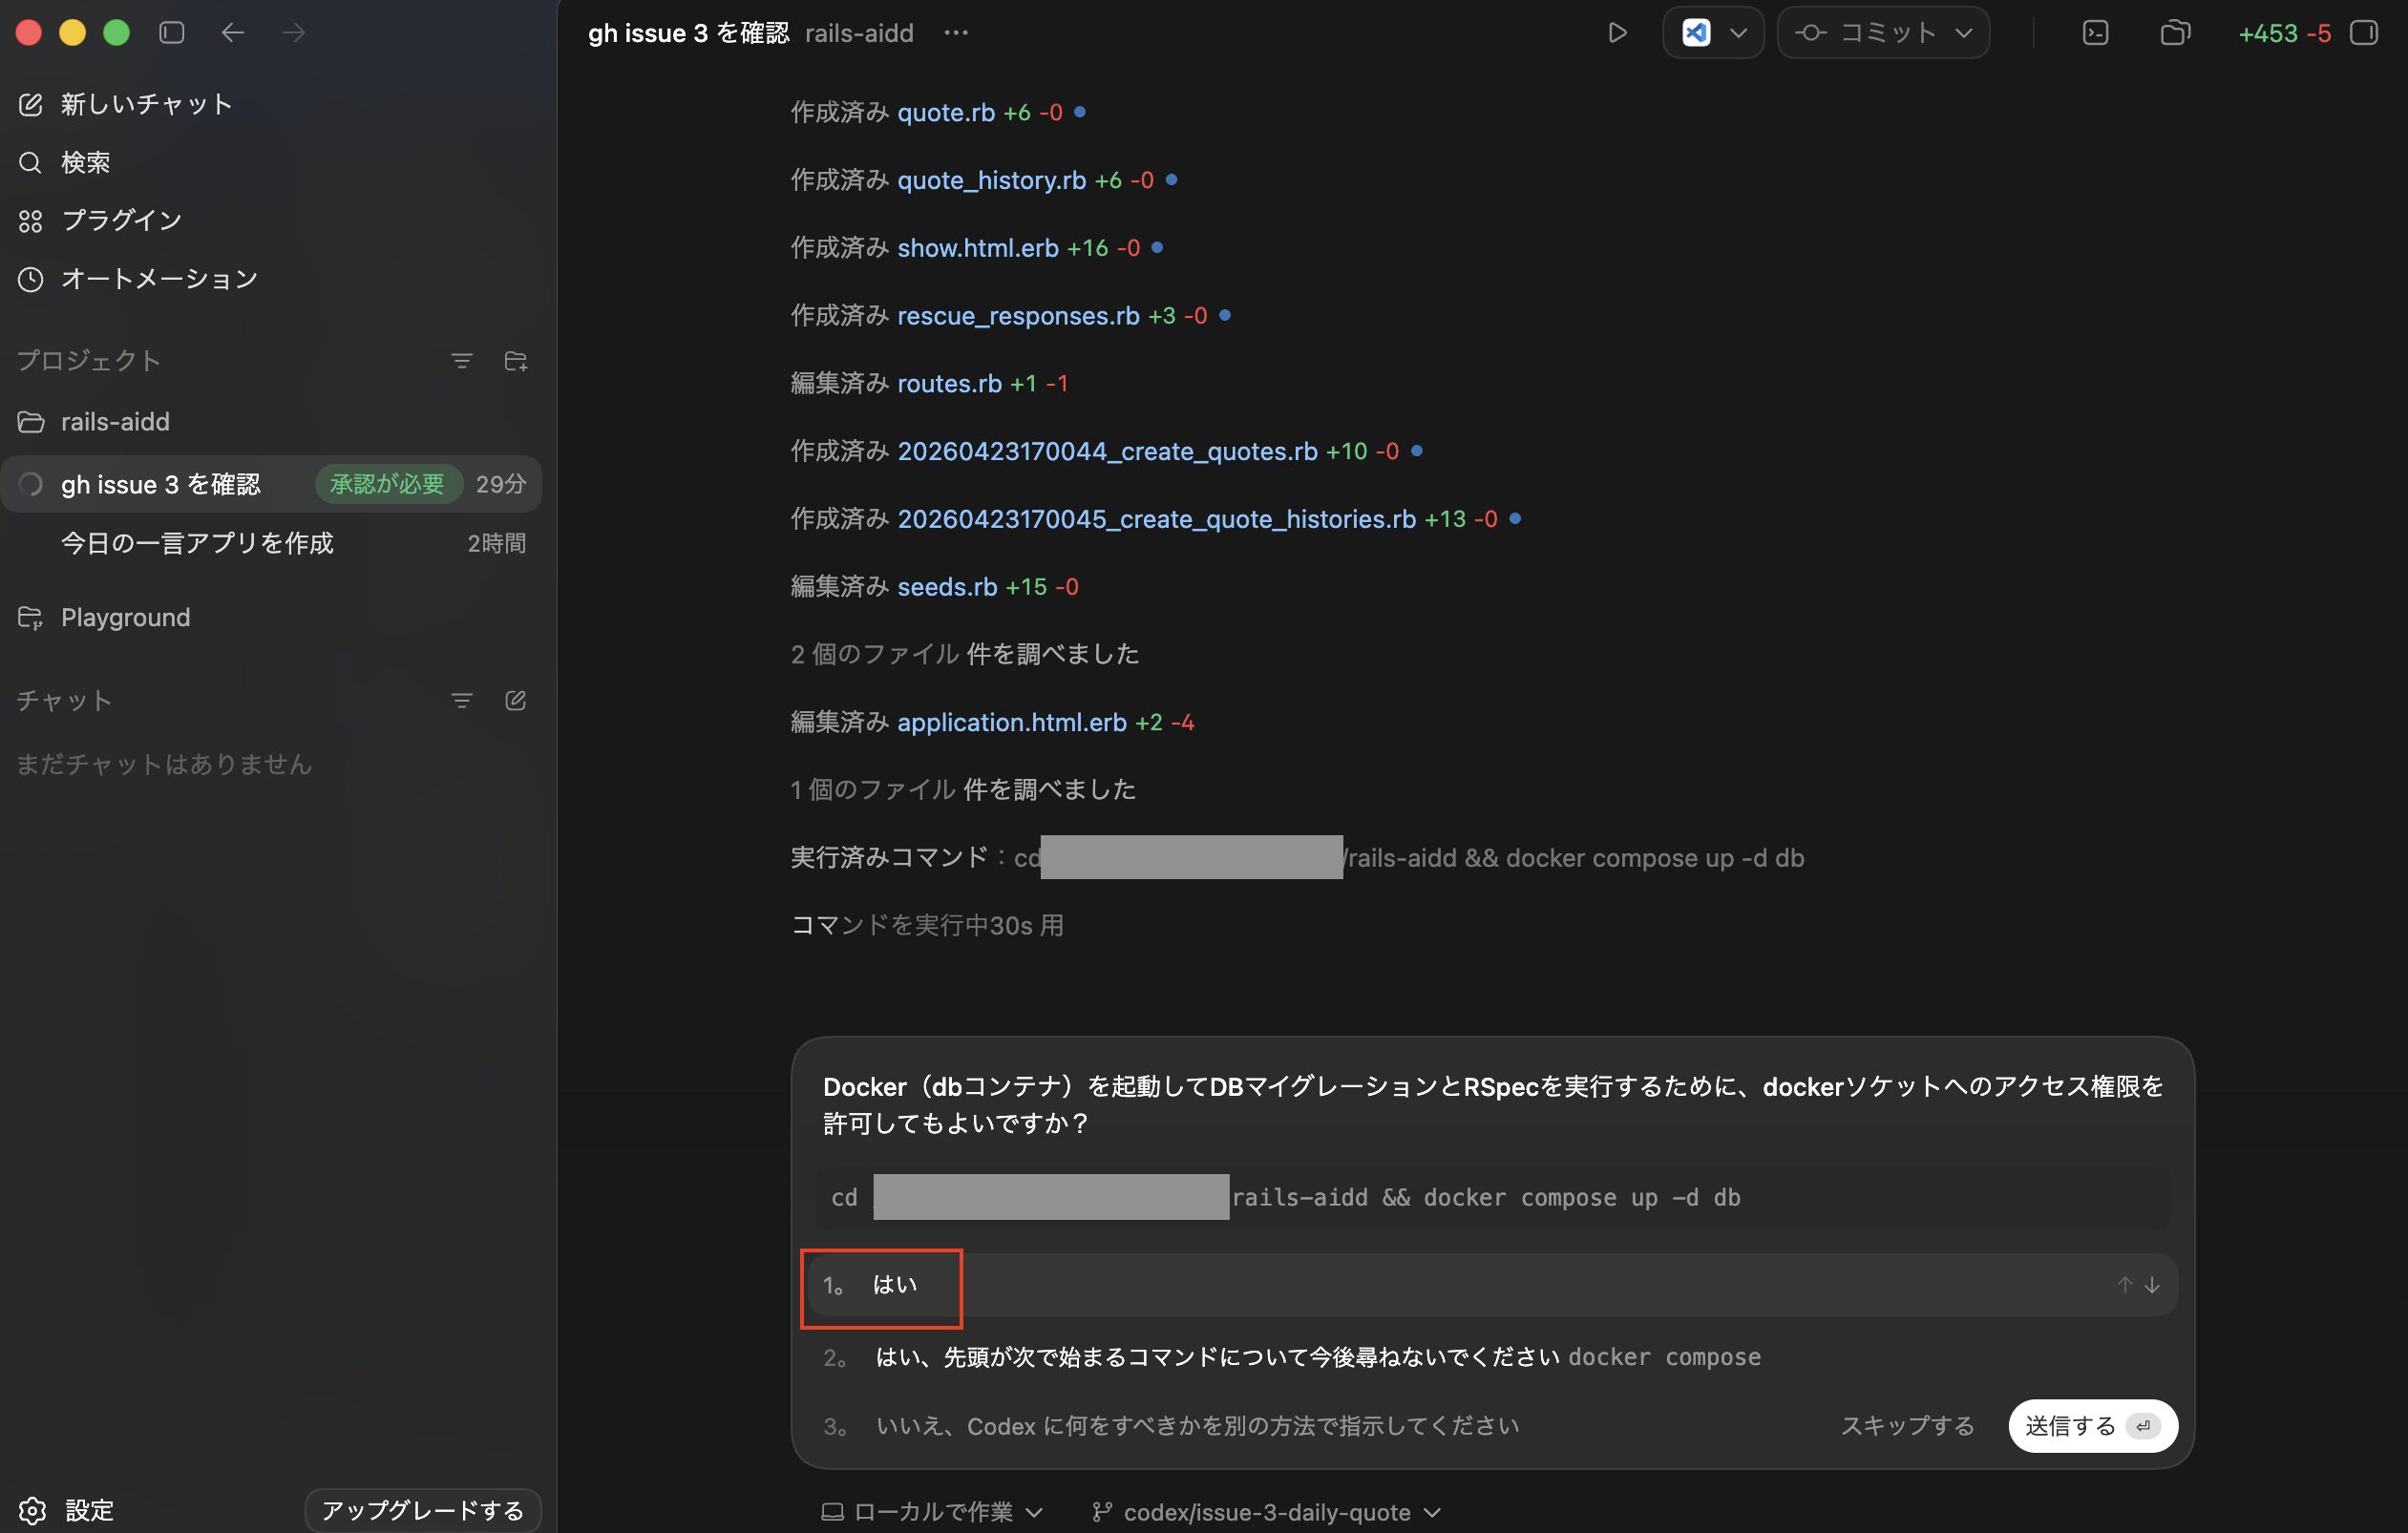This screenshot has width=2408, height=1533.
Task: Click スキップする to skip approval
Action: point(1907,1426)
